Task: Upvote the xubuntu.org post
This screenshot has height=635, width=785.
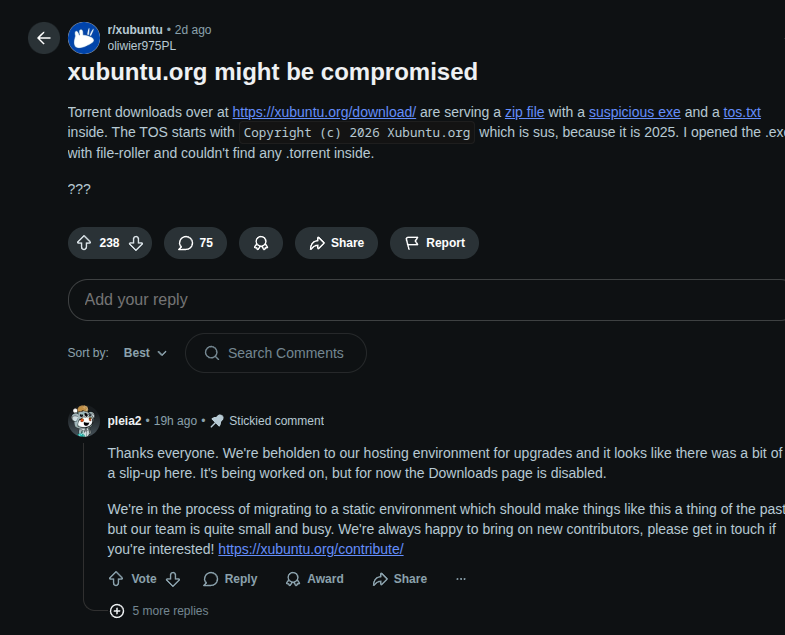Action: coord(84,243)
